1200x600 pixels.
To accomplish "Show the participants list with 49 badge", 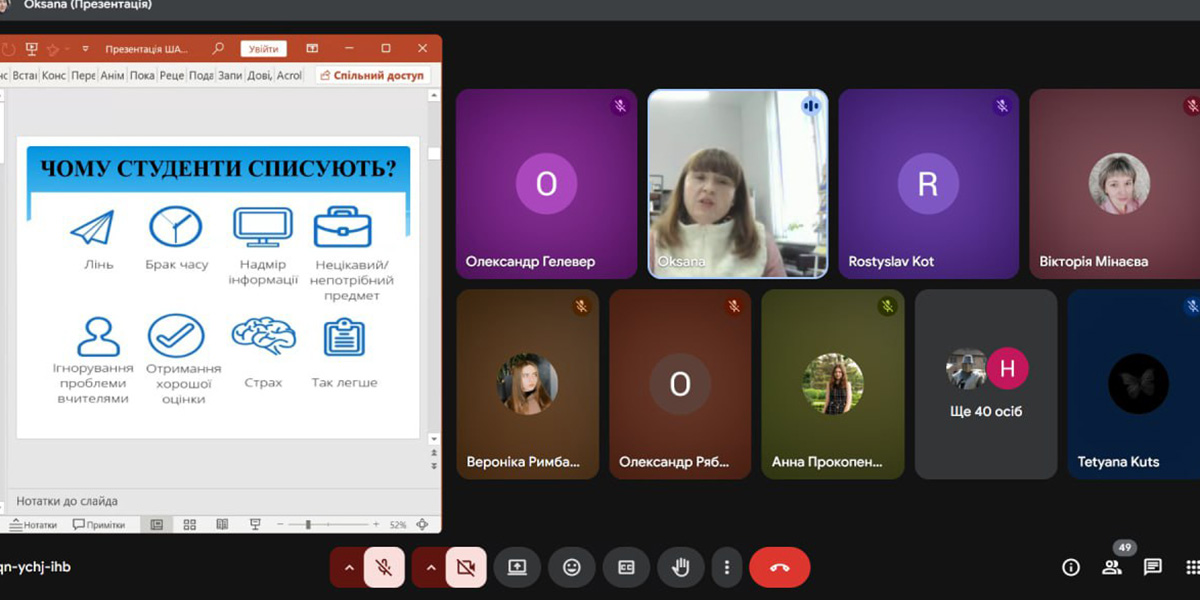I will pyautogui.click(x=1112, y=567).
